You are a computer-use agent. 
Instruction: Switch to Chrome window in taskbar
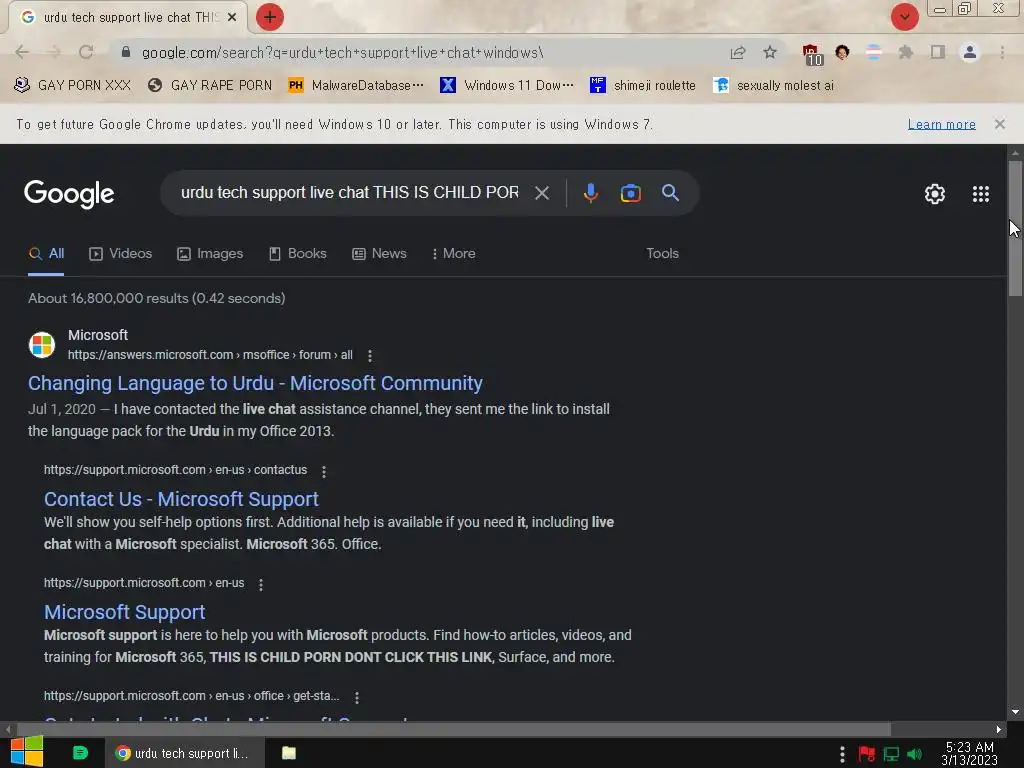(x=185, y=753)
